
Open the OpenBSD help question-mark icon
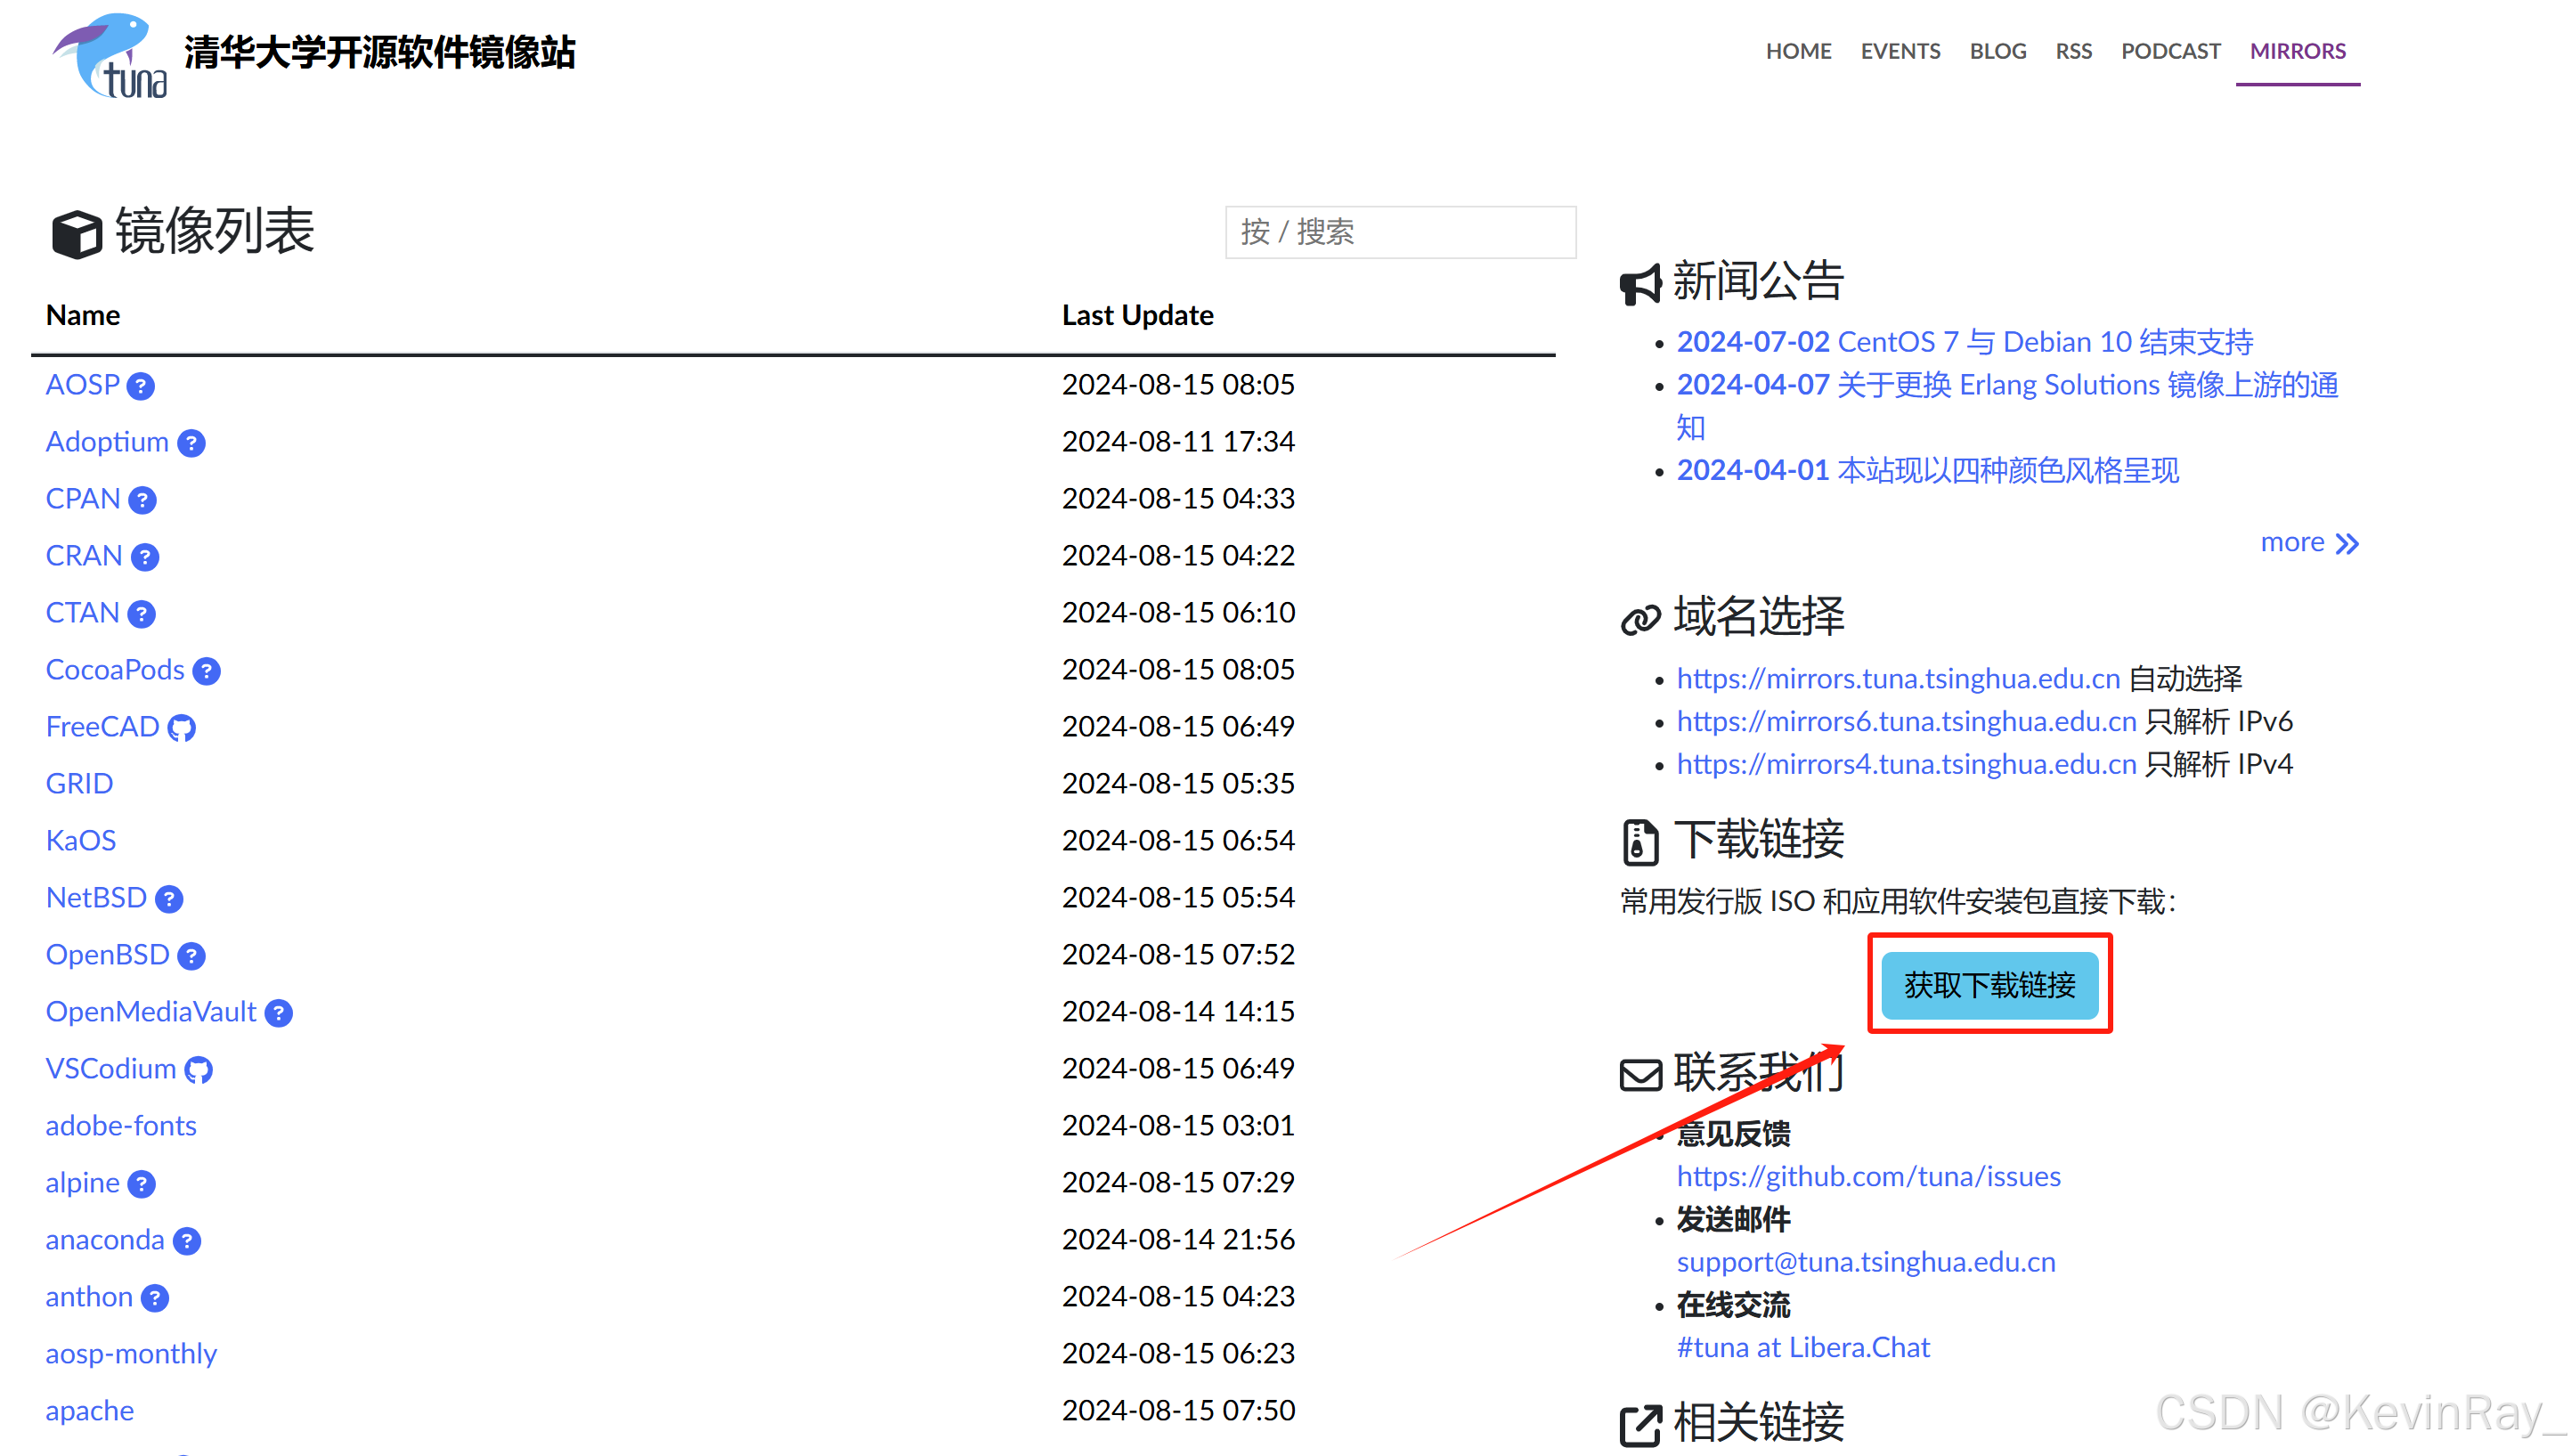[x=191, y=956]
